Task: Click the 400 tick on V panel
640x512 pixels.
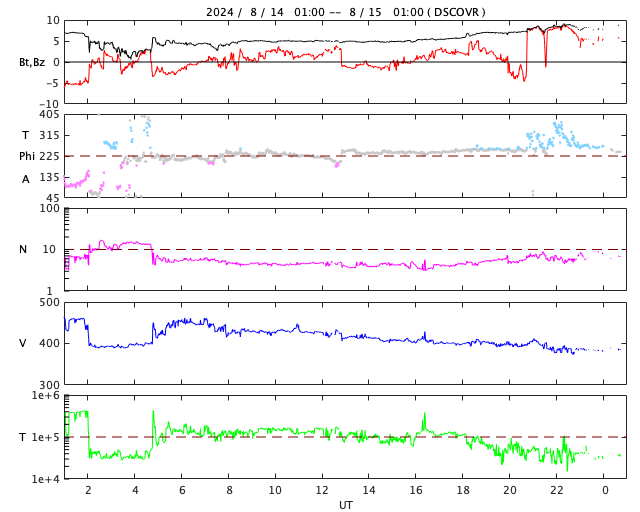Action: point(49,343)
